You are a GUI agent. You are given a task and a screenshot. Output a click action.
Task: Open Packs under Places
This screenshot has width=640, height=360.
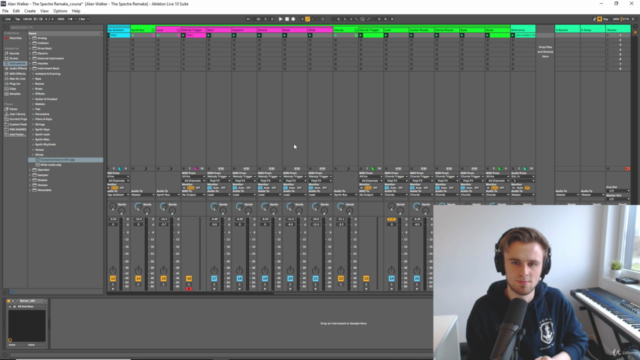tap(13, 109)
